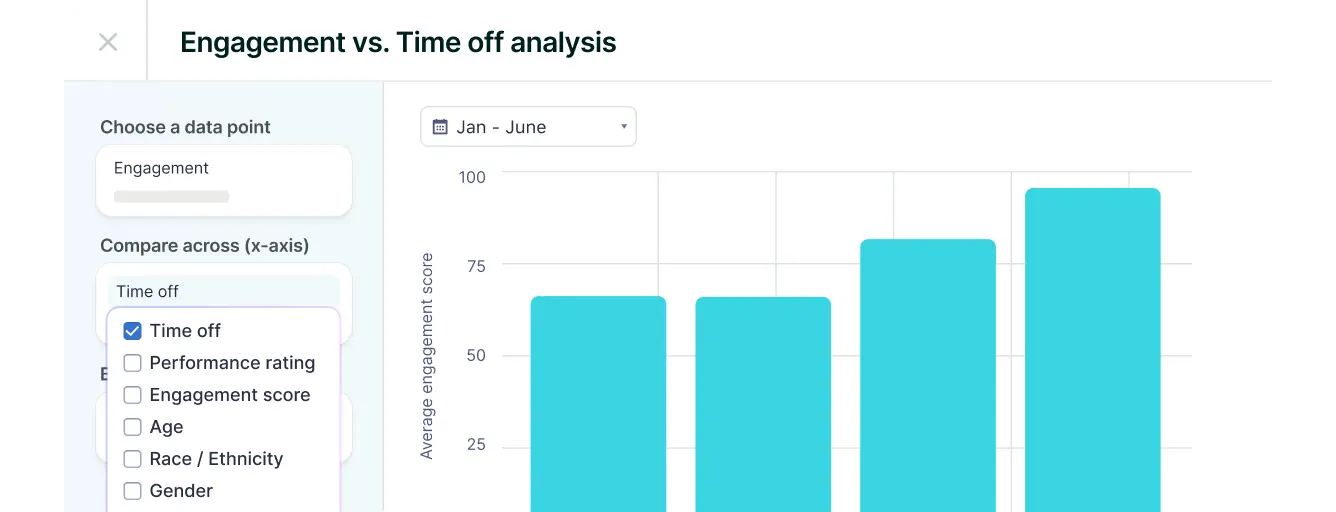This screenshot has width=1336, height=512.
Task: Open the Engagement data point selector
Action: [x=223, y=180]
